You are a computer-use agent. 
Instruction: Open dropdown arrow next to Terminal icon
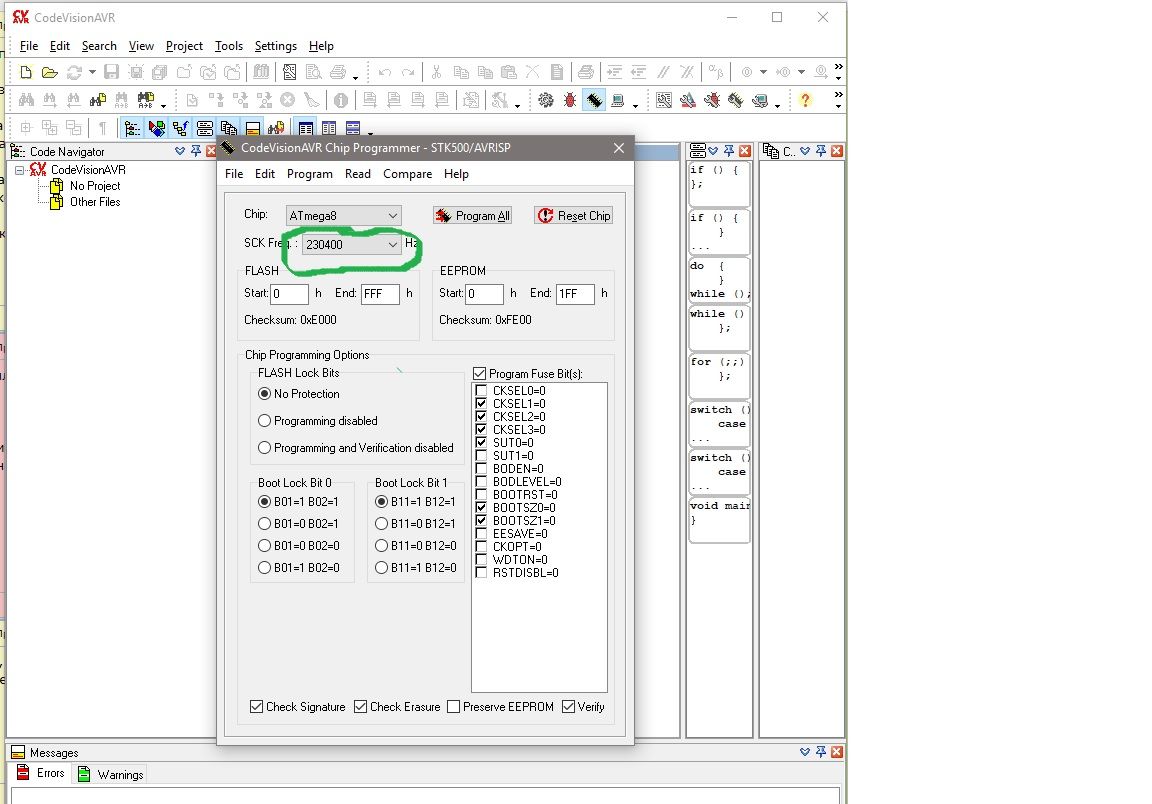click(x=636, y=105)
